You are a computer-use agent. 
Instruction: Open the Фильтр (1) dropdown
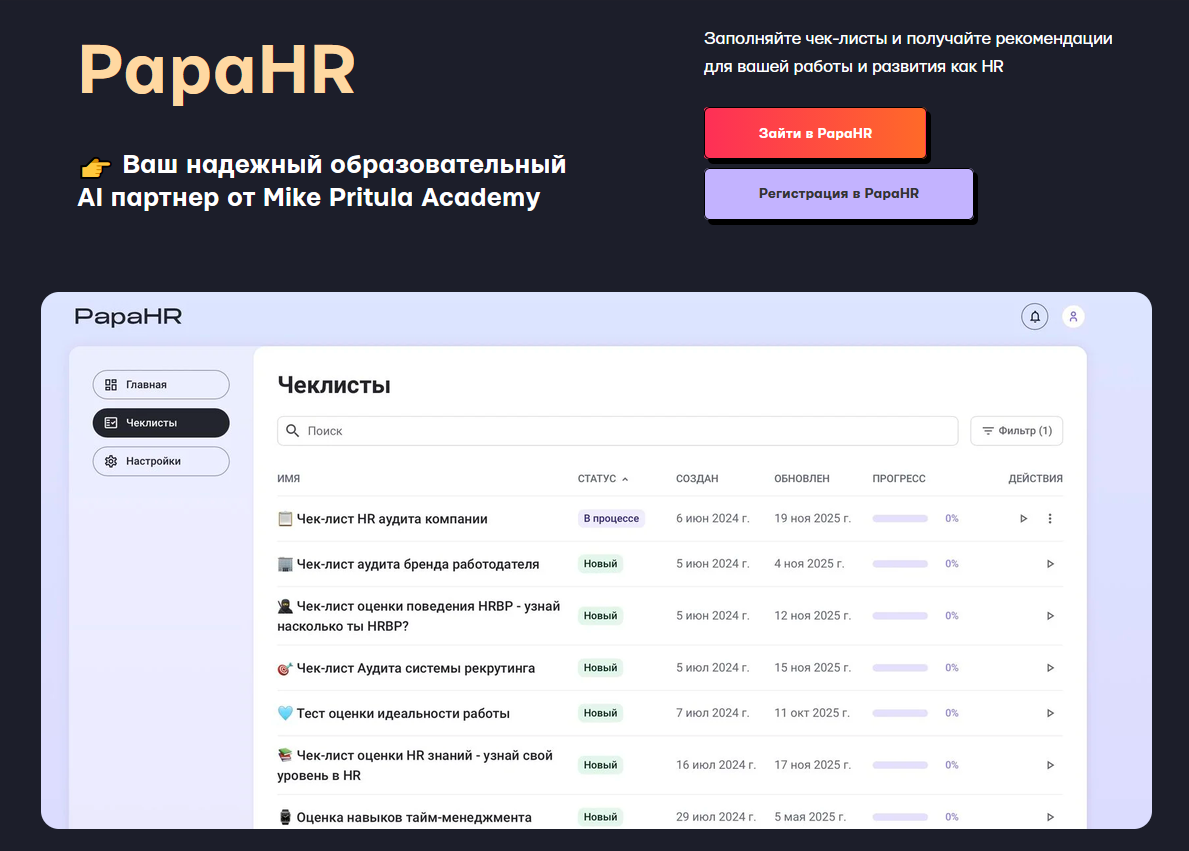(x=1016, y=431)
